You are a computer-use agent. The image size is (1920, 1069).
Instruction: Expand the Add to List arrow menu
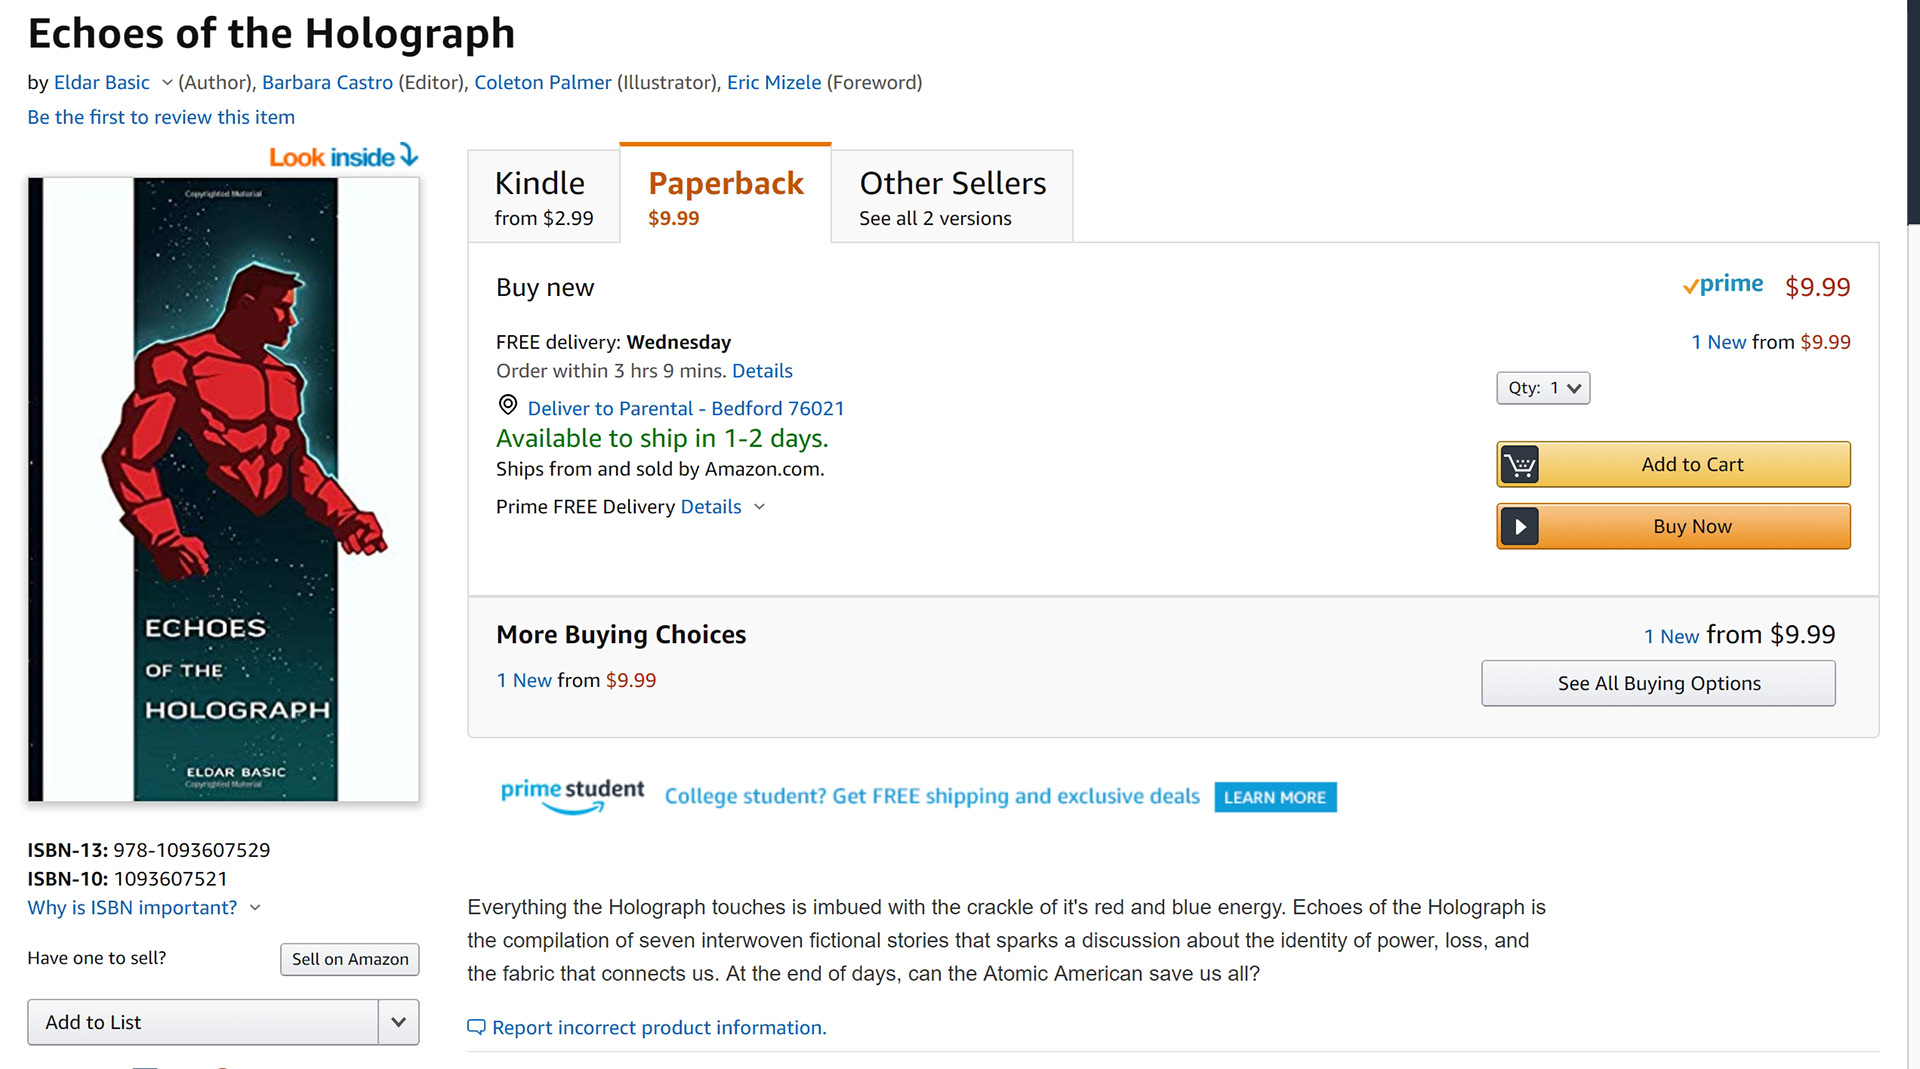point(398,1022)
